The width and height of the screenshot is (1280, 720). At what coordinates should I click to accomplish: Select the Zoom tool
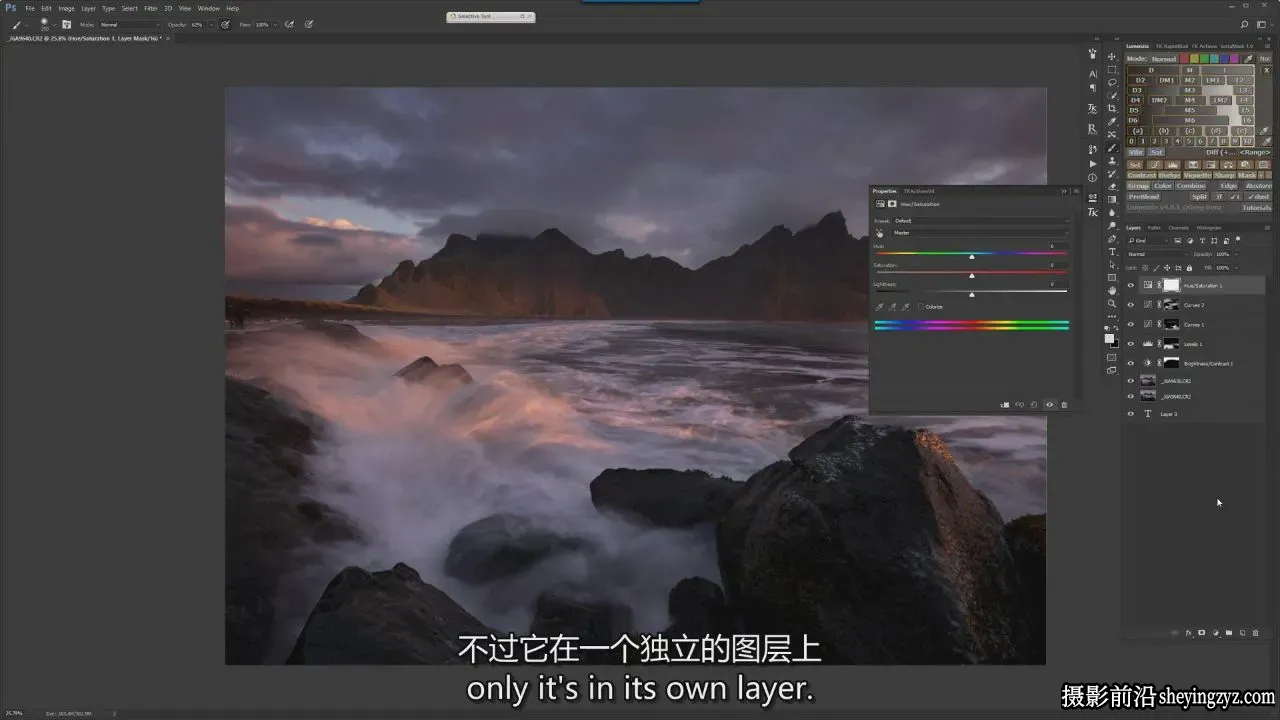[x=1112, y=303]
